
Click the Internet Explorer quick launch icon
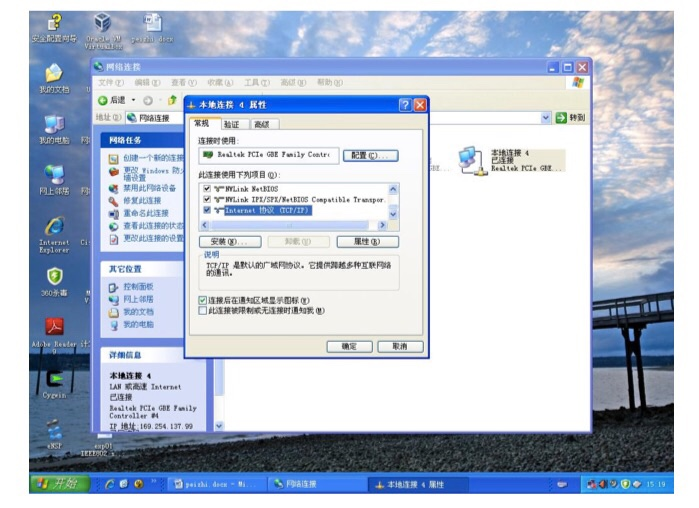tap(109, 483)
